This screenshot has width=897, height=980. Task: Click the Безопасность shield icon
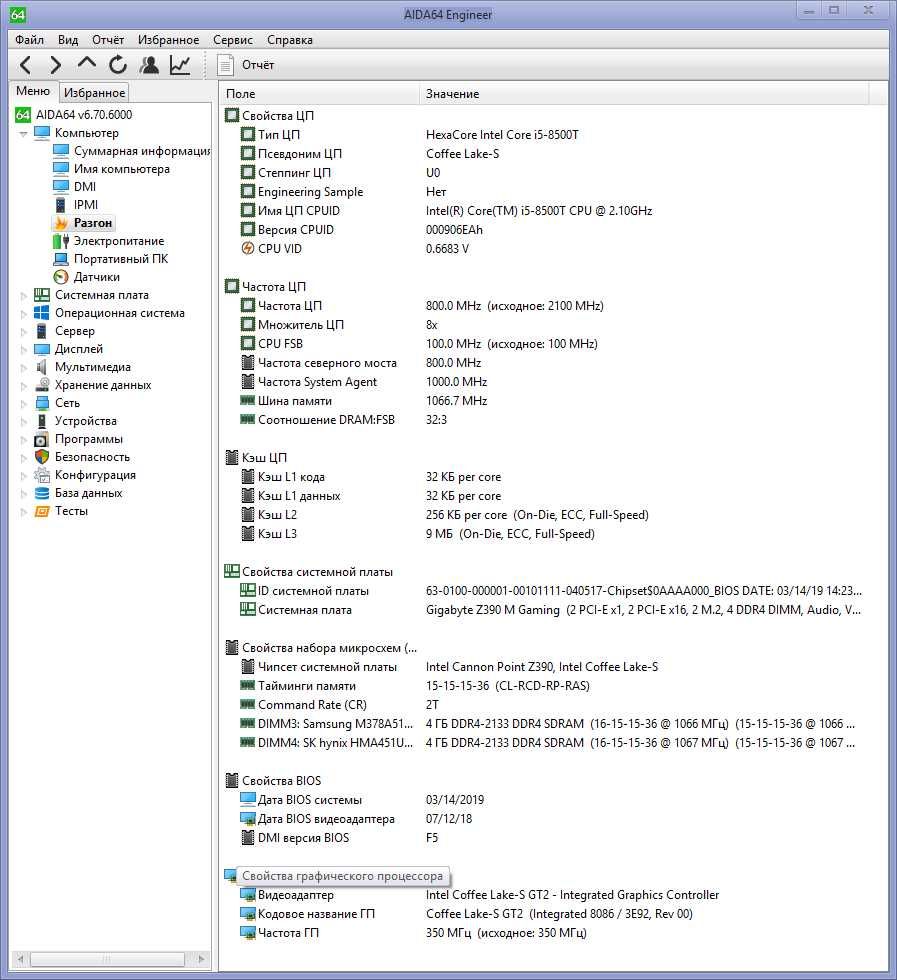(42, 457)
